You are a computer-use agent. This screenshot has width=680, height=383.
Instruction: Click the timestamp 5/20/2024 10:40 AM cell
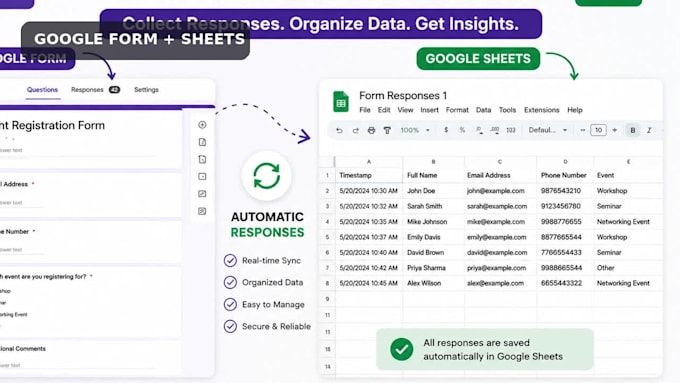tap(369, 252)
